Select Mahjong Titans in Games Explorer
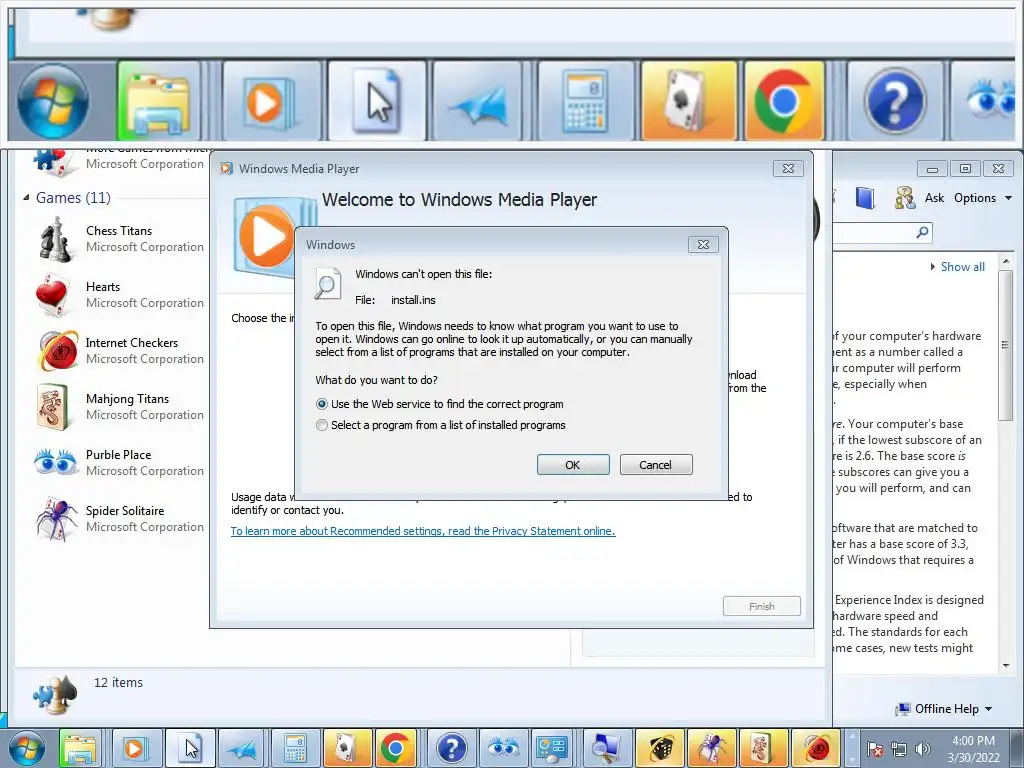1024x768 pixels. click(x=120, y=407)
